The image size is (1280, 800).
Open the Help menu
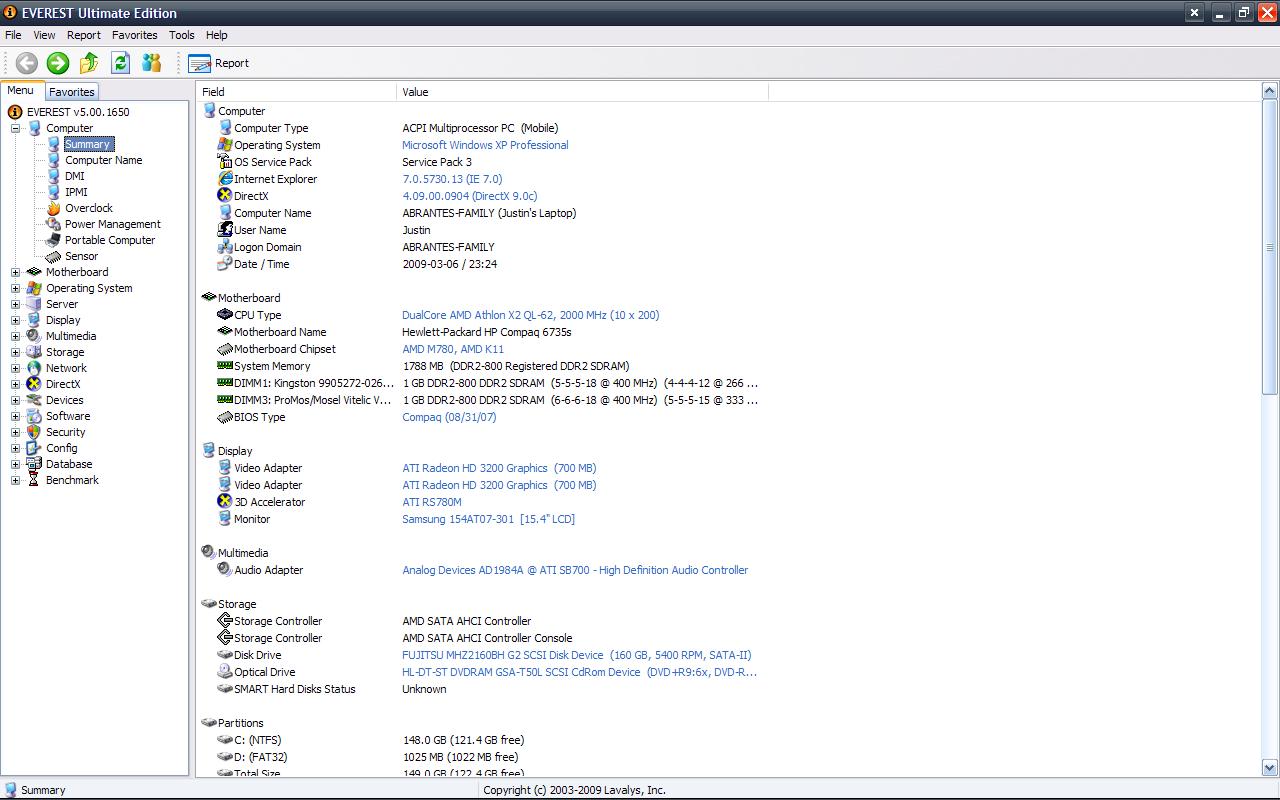217,35
